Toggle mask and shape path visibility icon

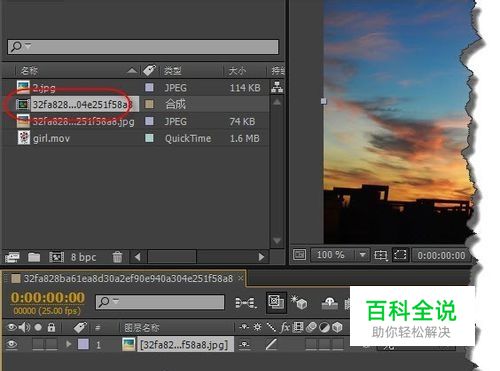pyautogui.click(x=400, y=255)
